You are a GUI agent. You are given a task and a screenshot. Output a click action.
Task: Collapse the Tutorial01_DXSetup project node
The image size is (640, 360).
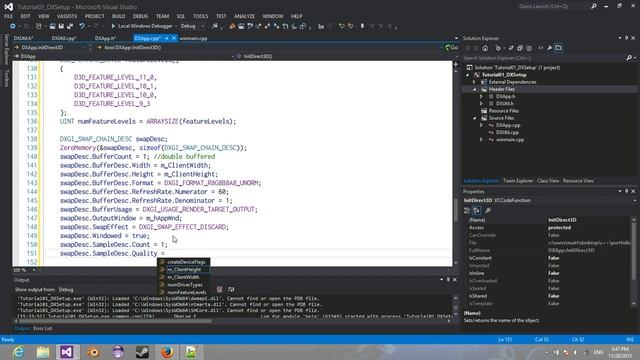(468, 75)
